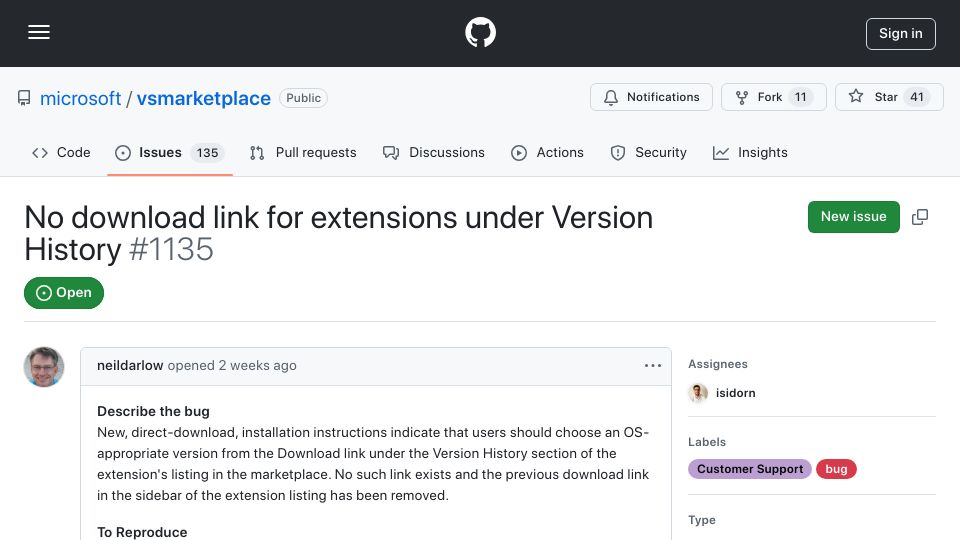Image resolution: width=960 pixels, height=540 pixels.
Task: Switch to the Issues tab
Action: [170, 152]
